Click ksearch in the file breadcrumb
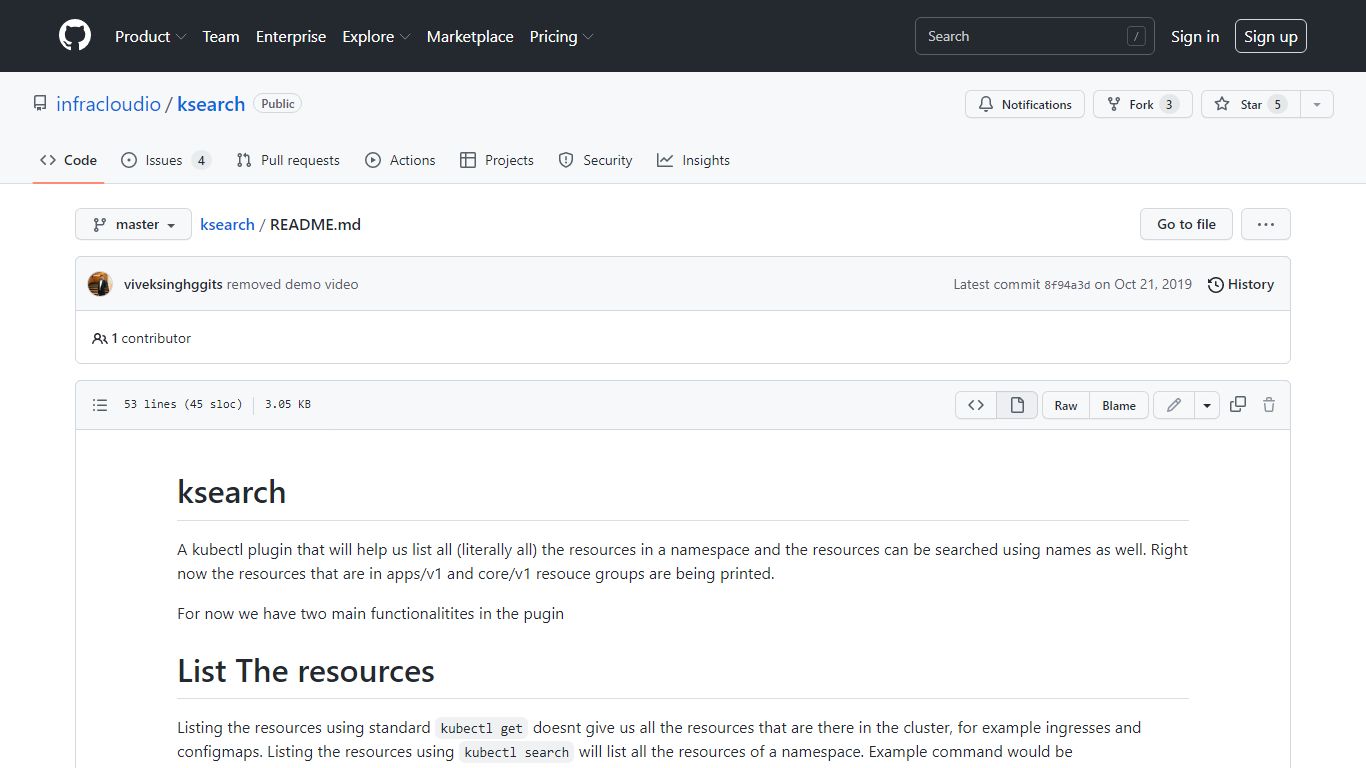This screenshot has height=768, width=1366. (x=227, y=224)
